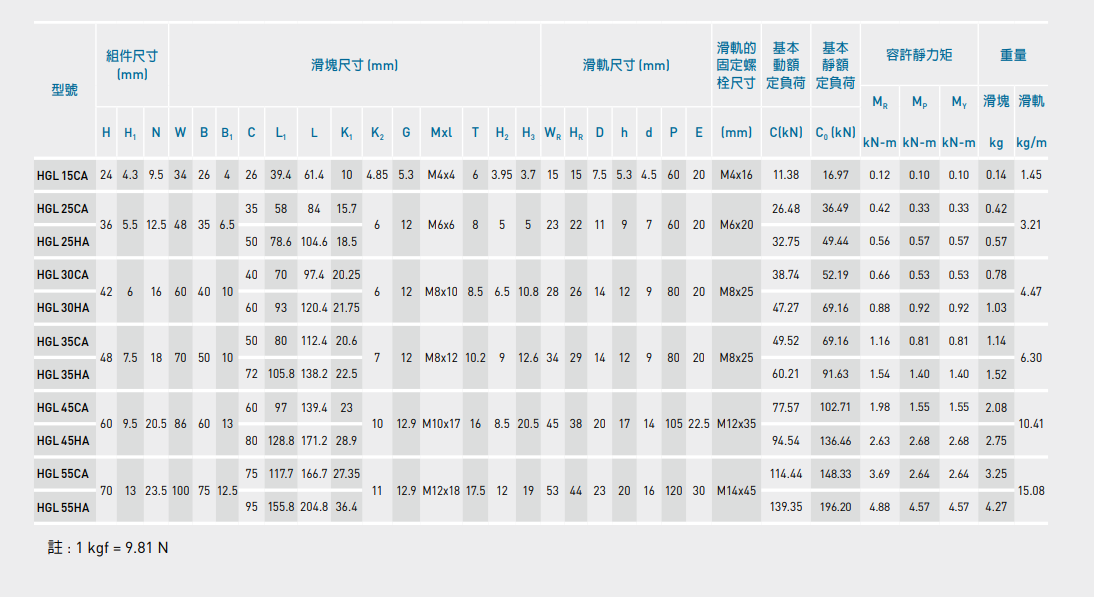Click the 基本靜額定負荷 header

click(835, 65)
